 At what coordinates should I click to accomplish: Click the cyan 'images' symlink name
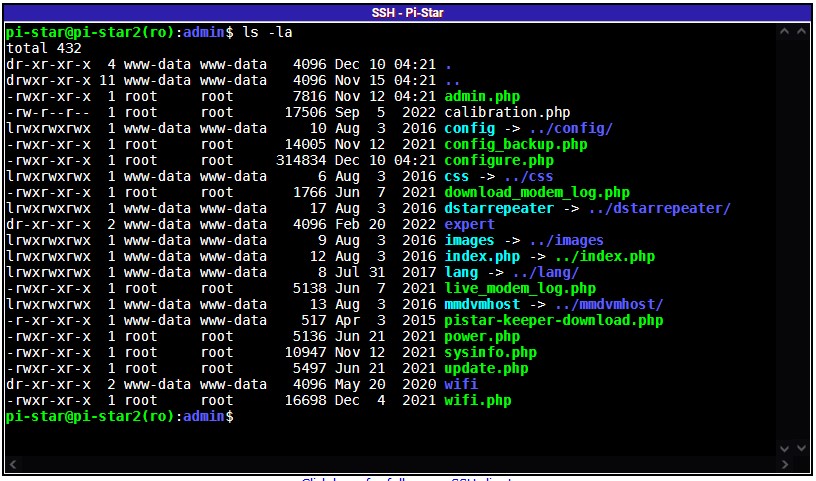[469, 240]
